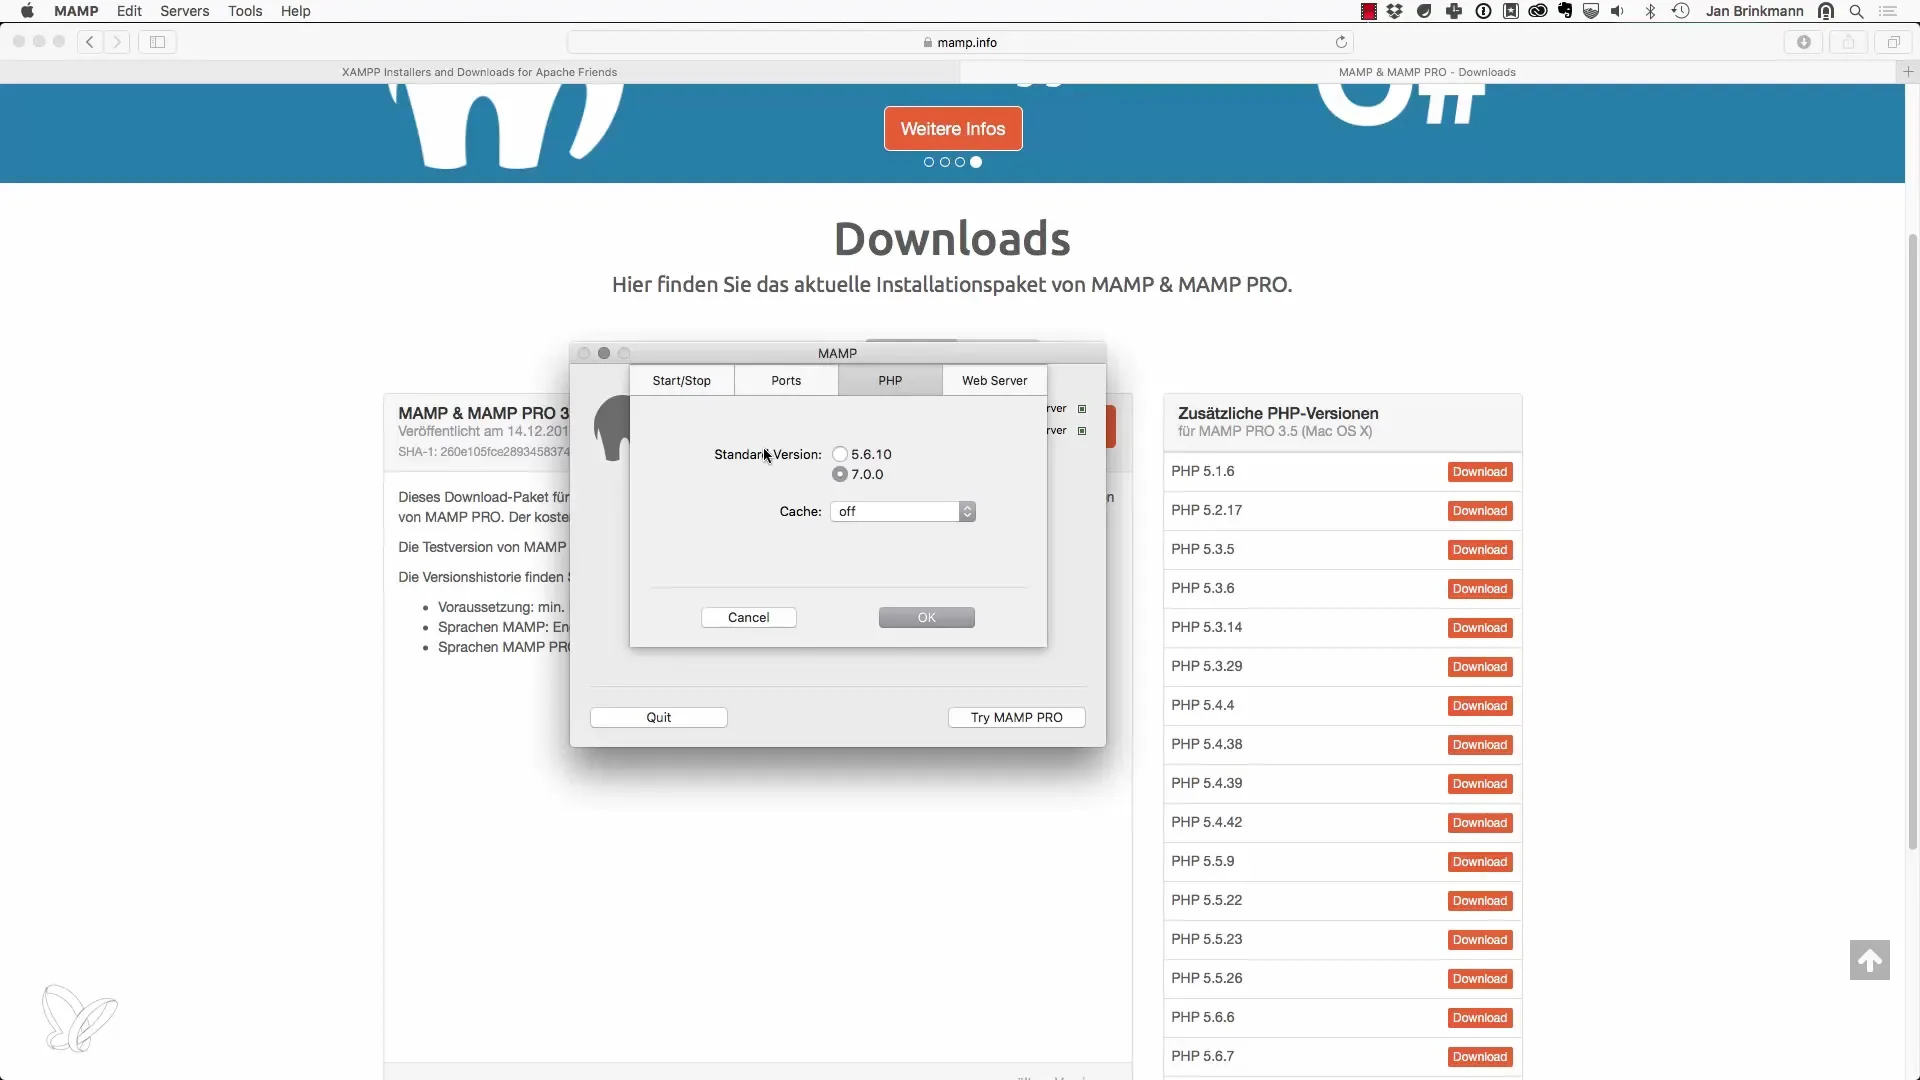Switch to Web Server tab
1920x1080 pixels.
tap(995, 380)
